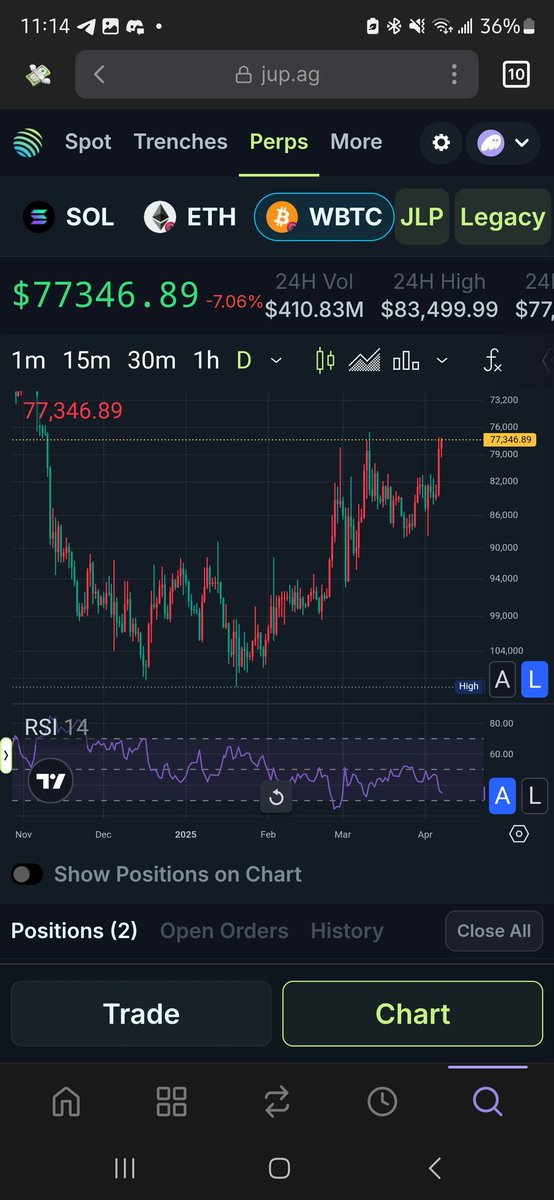The width and height of the screenshot is (554, 1200).
Task: Open the More menu
Action: tap(356, 142)
